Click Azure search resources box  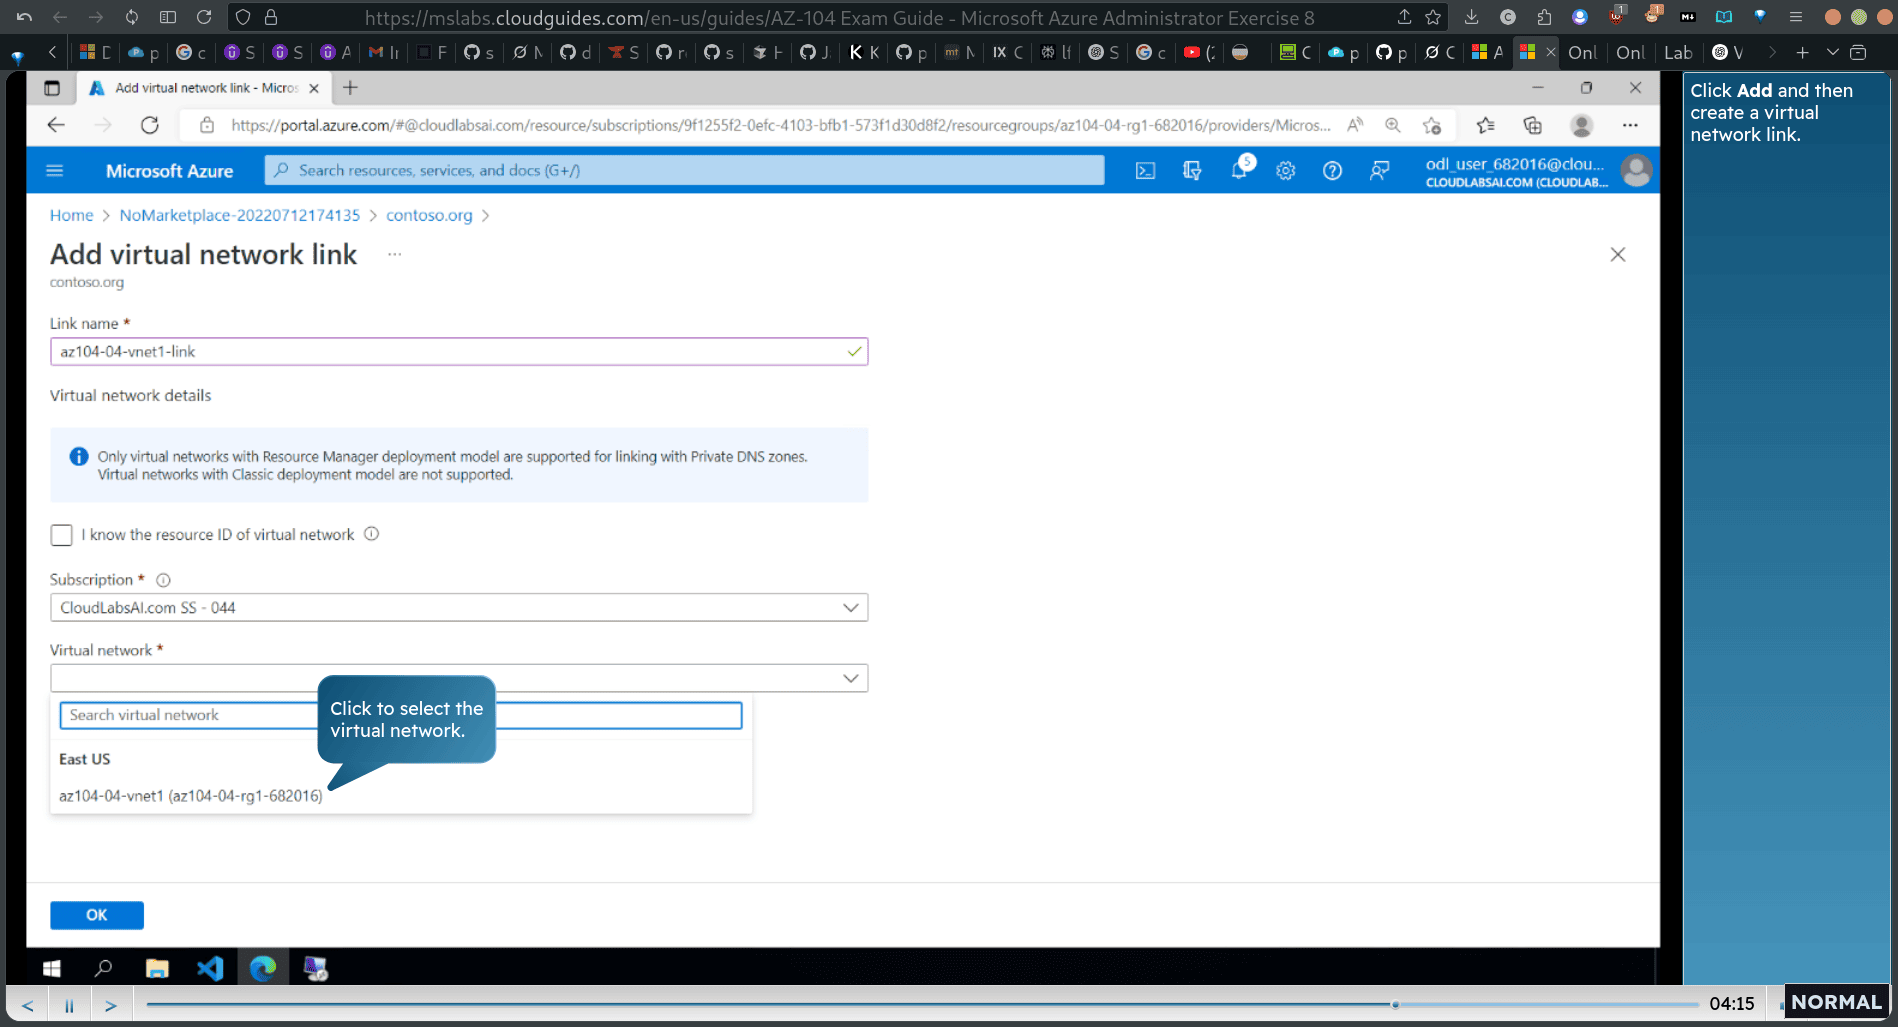684,171
